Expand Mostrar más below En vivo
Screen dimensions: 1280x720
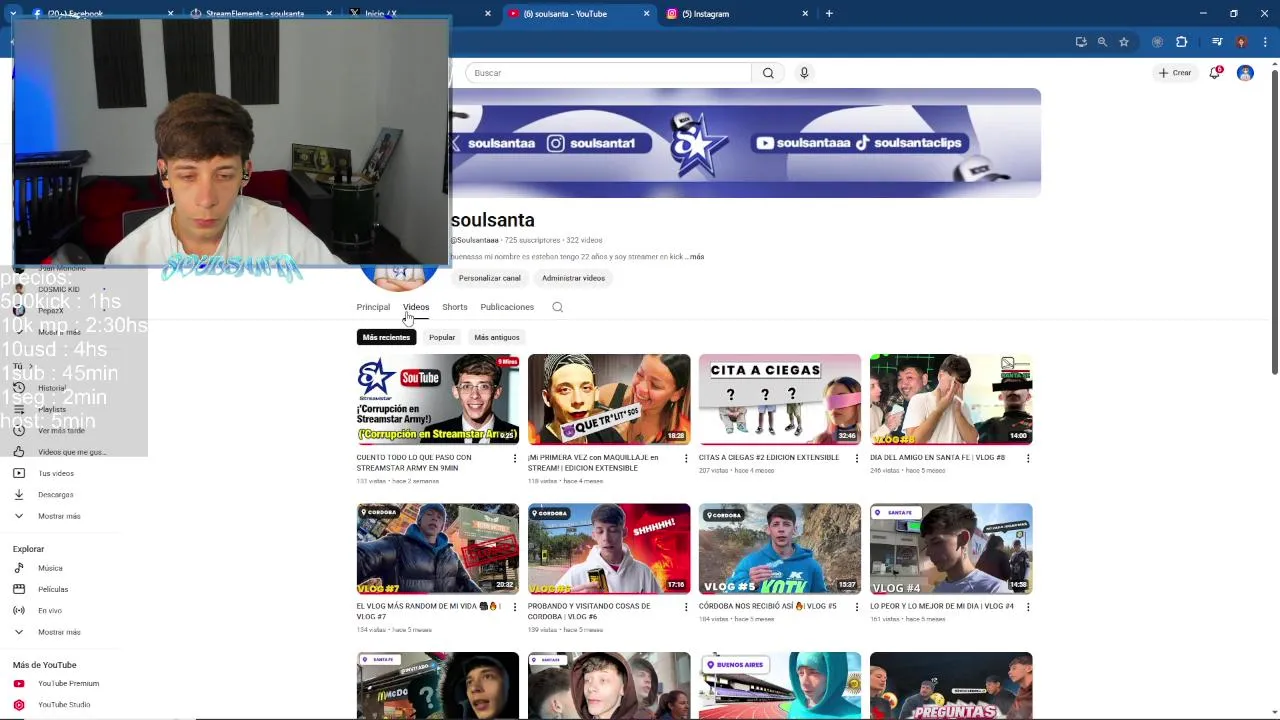[60, 632]
